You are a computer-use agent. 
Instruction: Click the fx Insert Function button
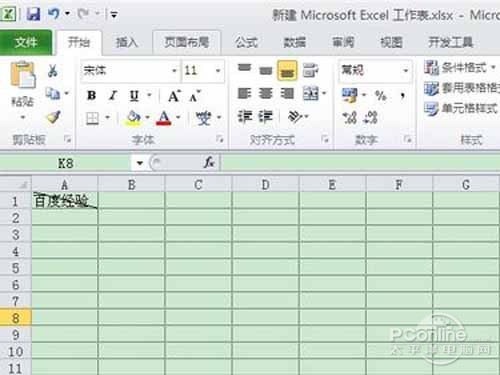209,163
